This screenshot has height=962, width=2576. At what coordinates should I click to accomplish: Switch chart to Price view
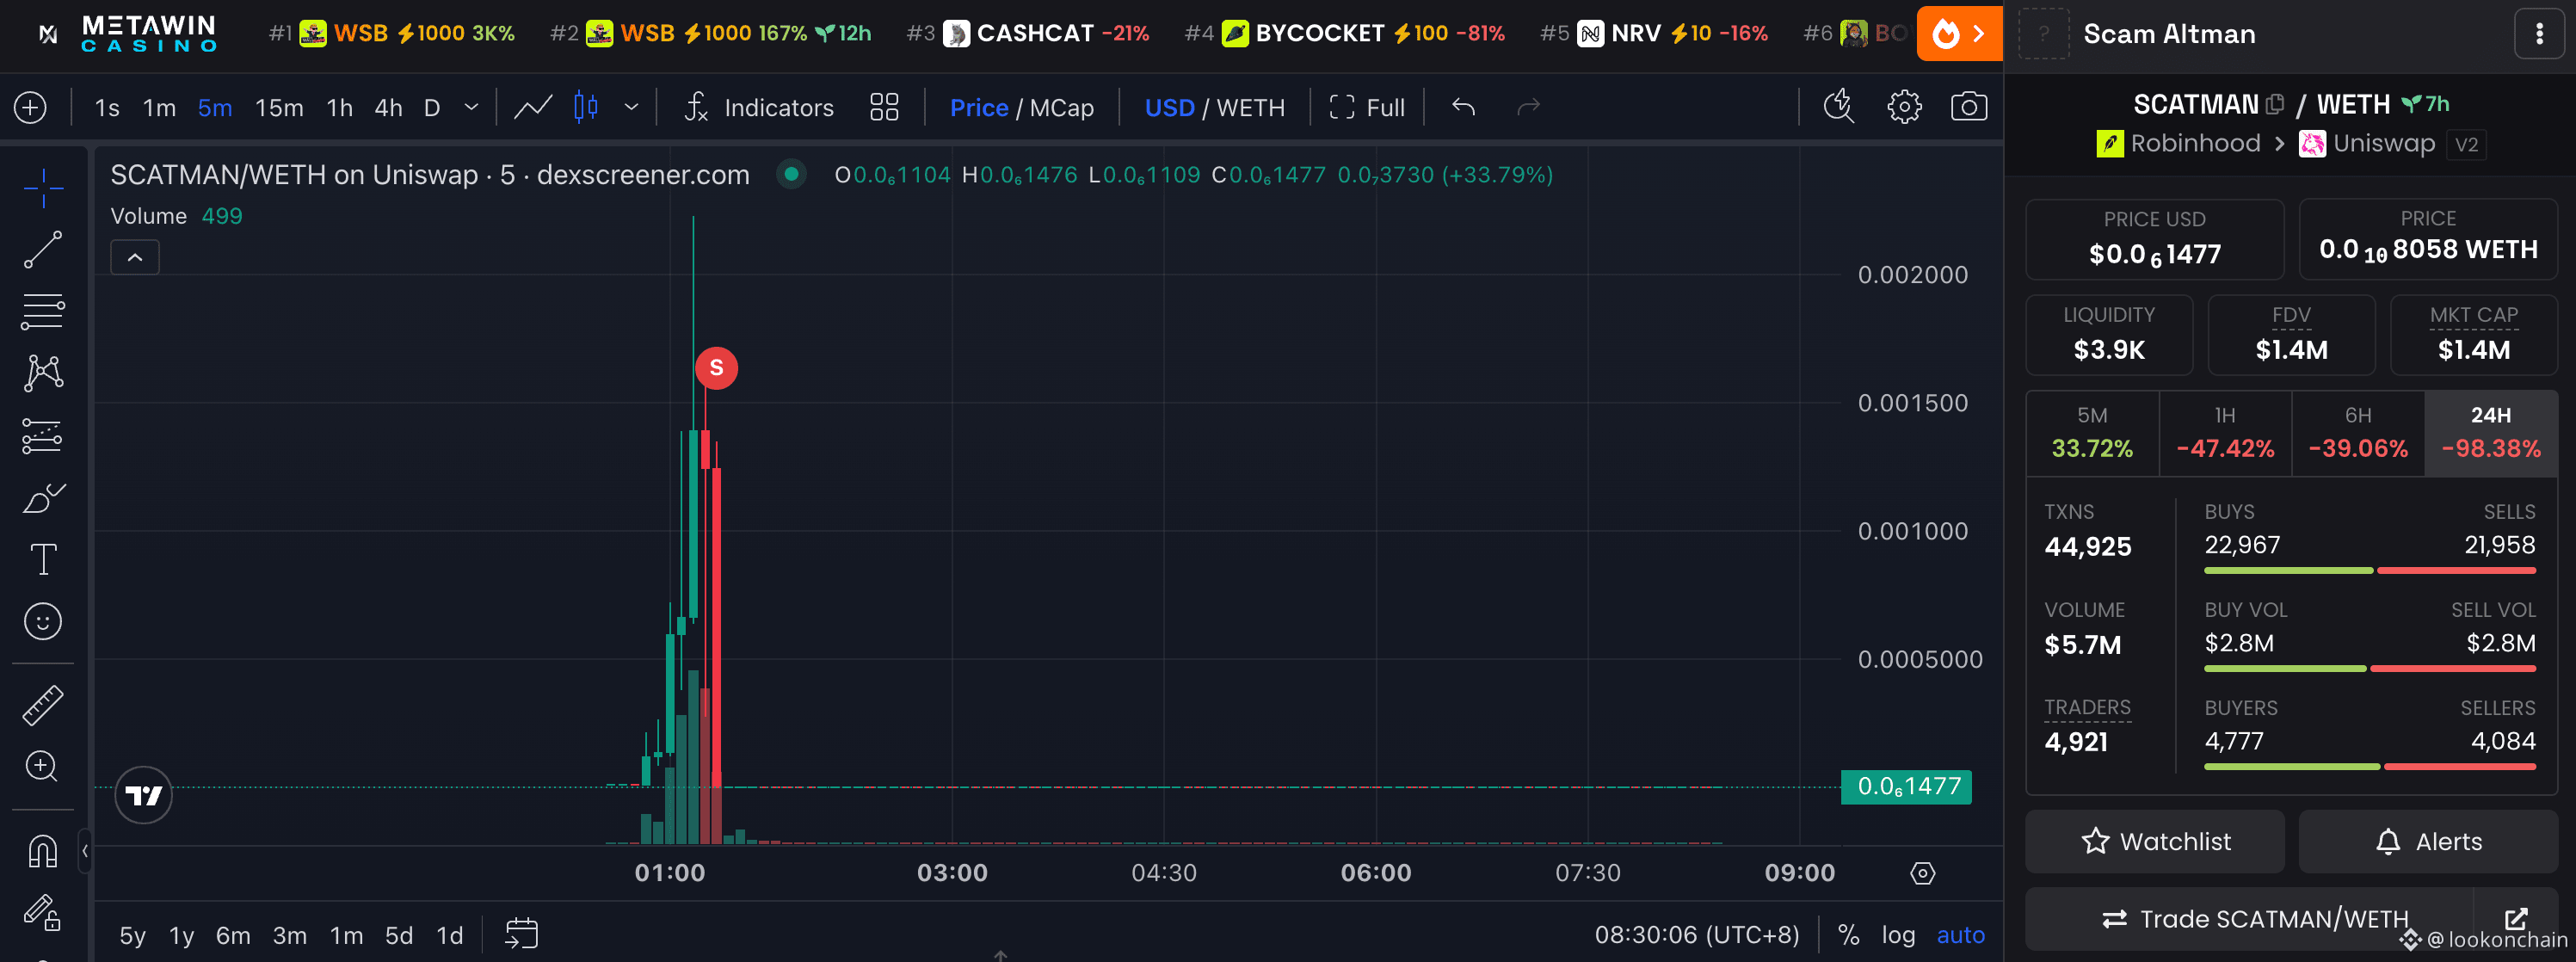click(x=979, y=108)
